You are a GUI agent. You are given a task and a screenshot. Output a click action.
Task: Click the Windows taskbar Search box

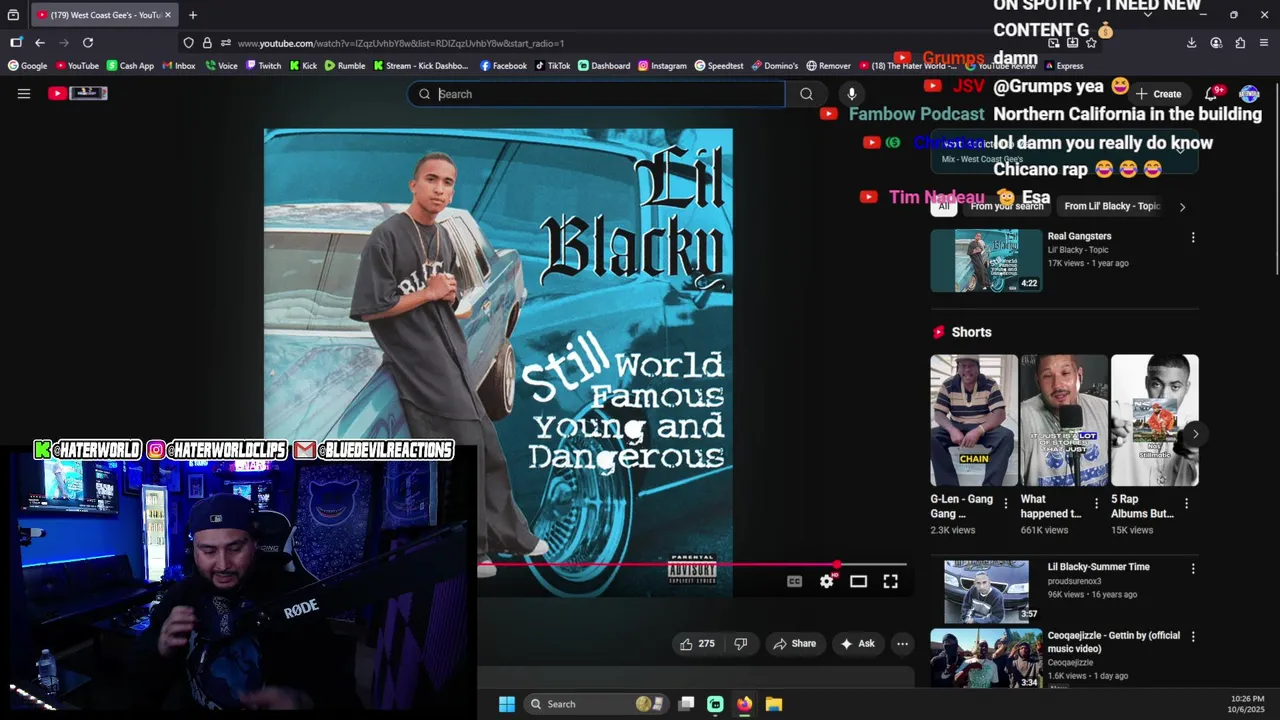(596, 704)
